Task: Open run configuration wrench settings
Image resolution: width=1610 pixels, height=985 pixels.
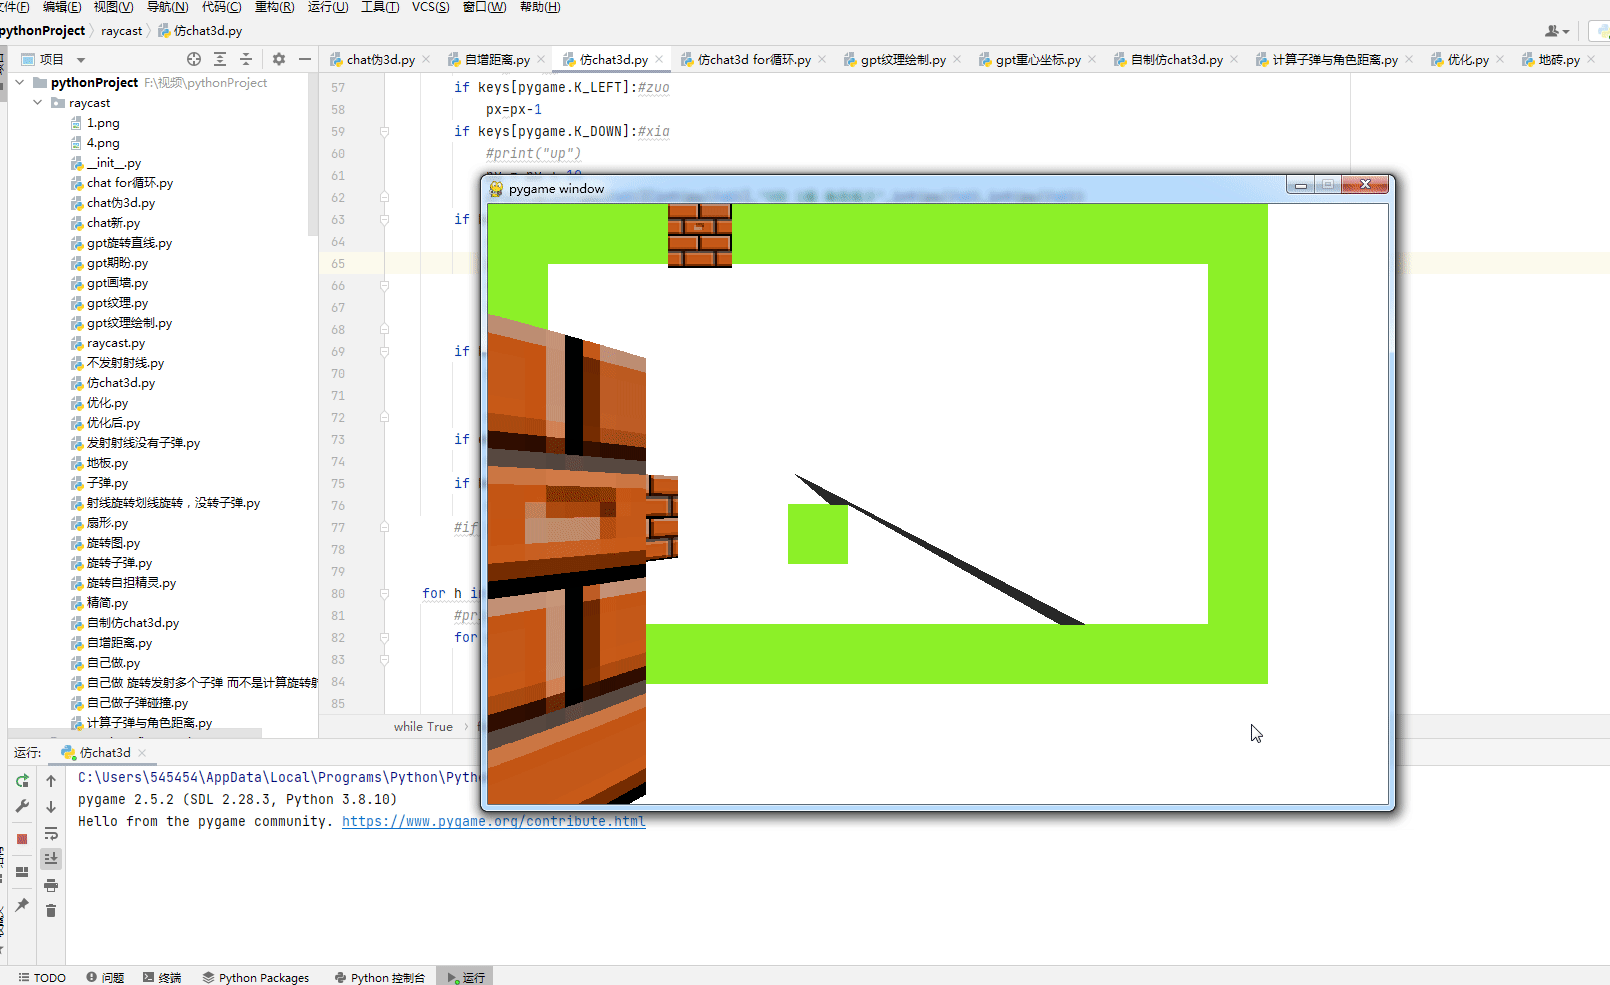Action: point(22,806)
